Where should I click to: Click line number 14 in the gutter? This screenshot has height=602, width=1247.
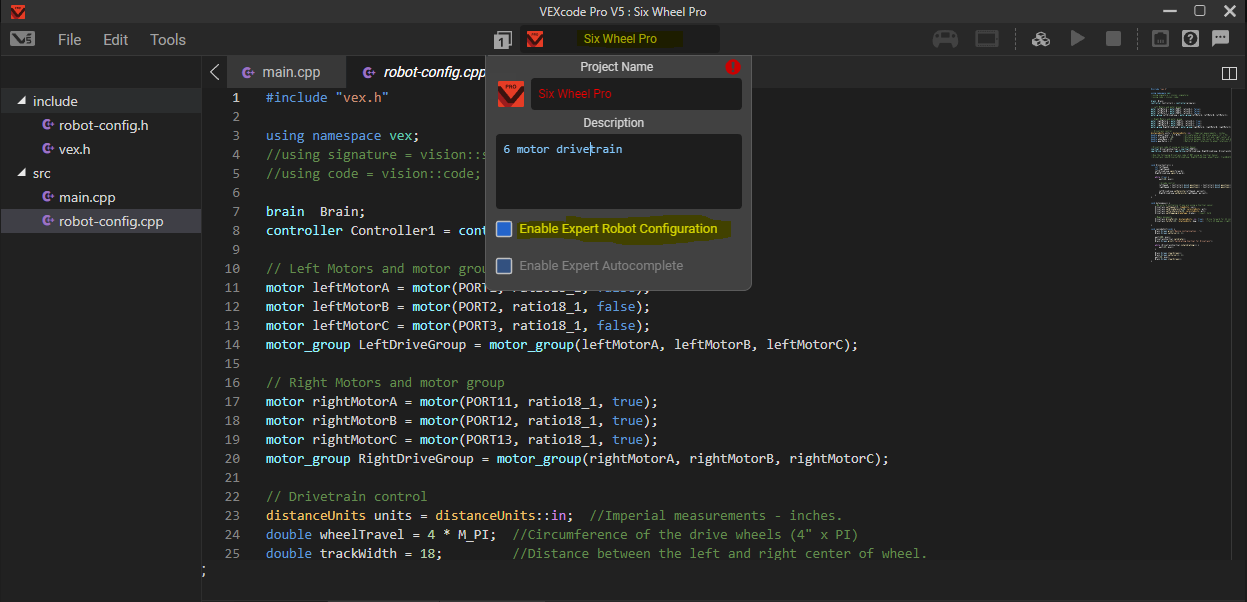pyautogui.click(x=232, y=344)
